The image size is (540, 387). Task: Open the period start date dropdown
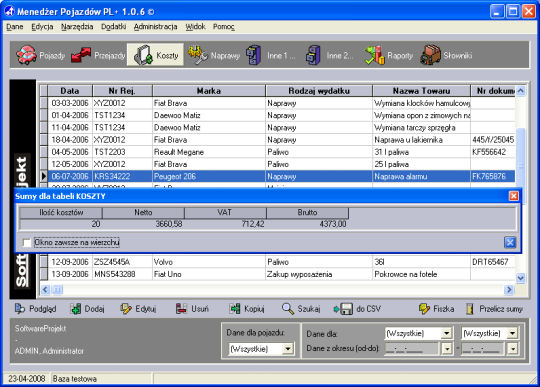pyautogui.click(x=446, y=349)
